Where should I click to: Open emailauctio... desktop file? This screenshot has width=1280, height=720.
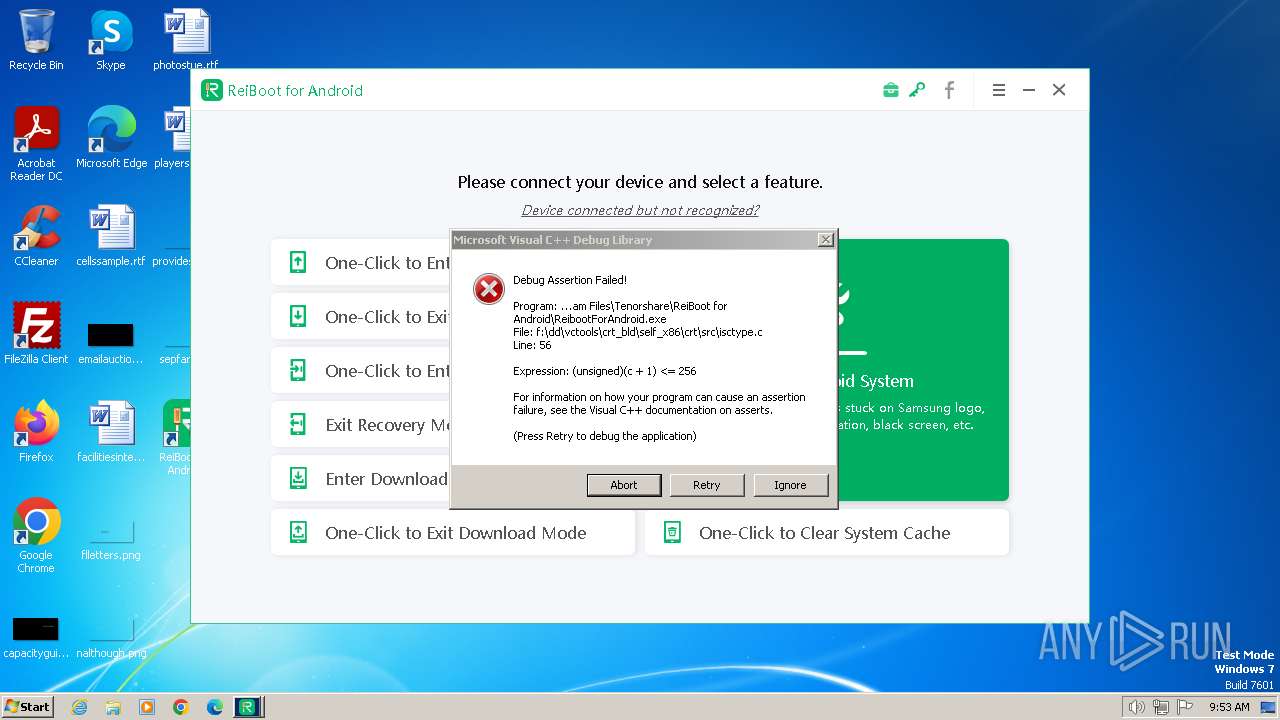tap(111, 343)
